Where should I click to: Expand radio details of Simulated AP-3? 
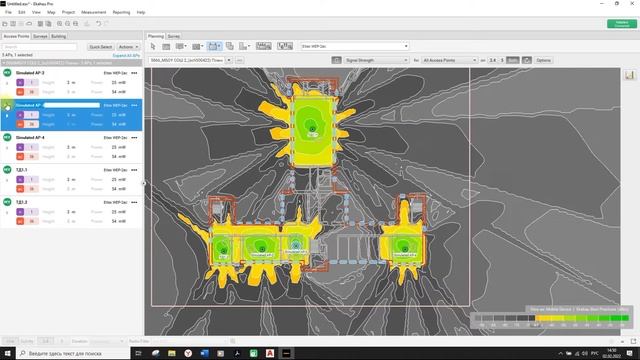(x=7, y=83)
